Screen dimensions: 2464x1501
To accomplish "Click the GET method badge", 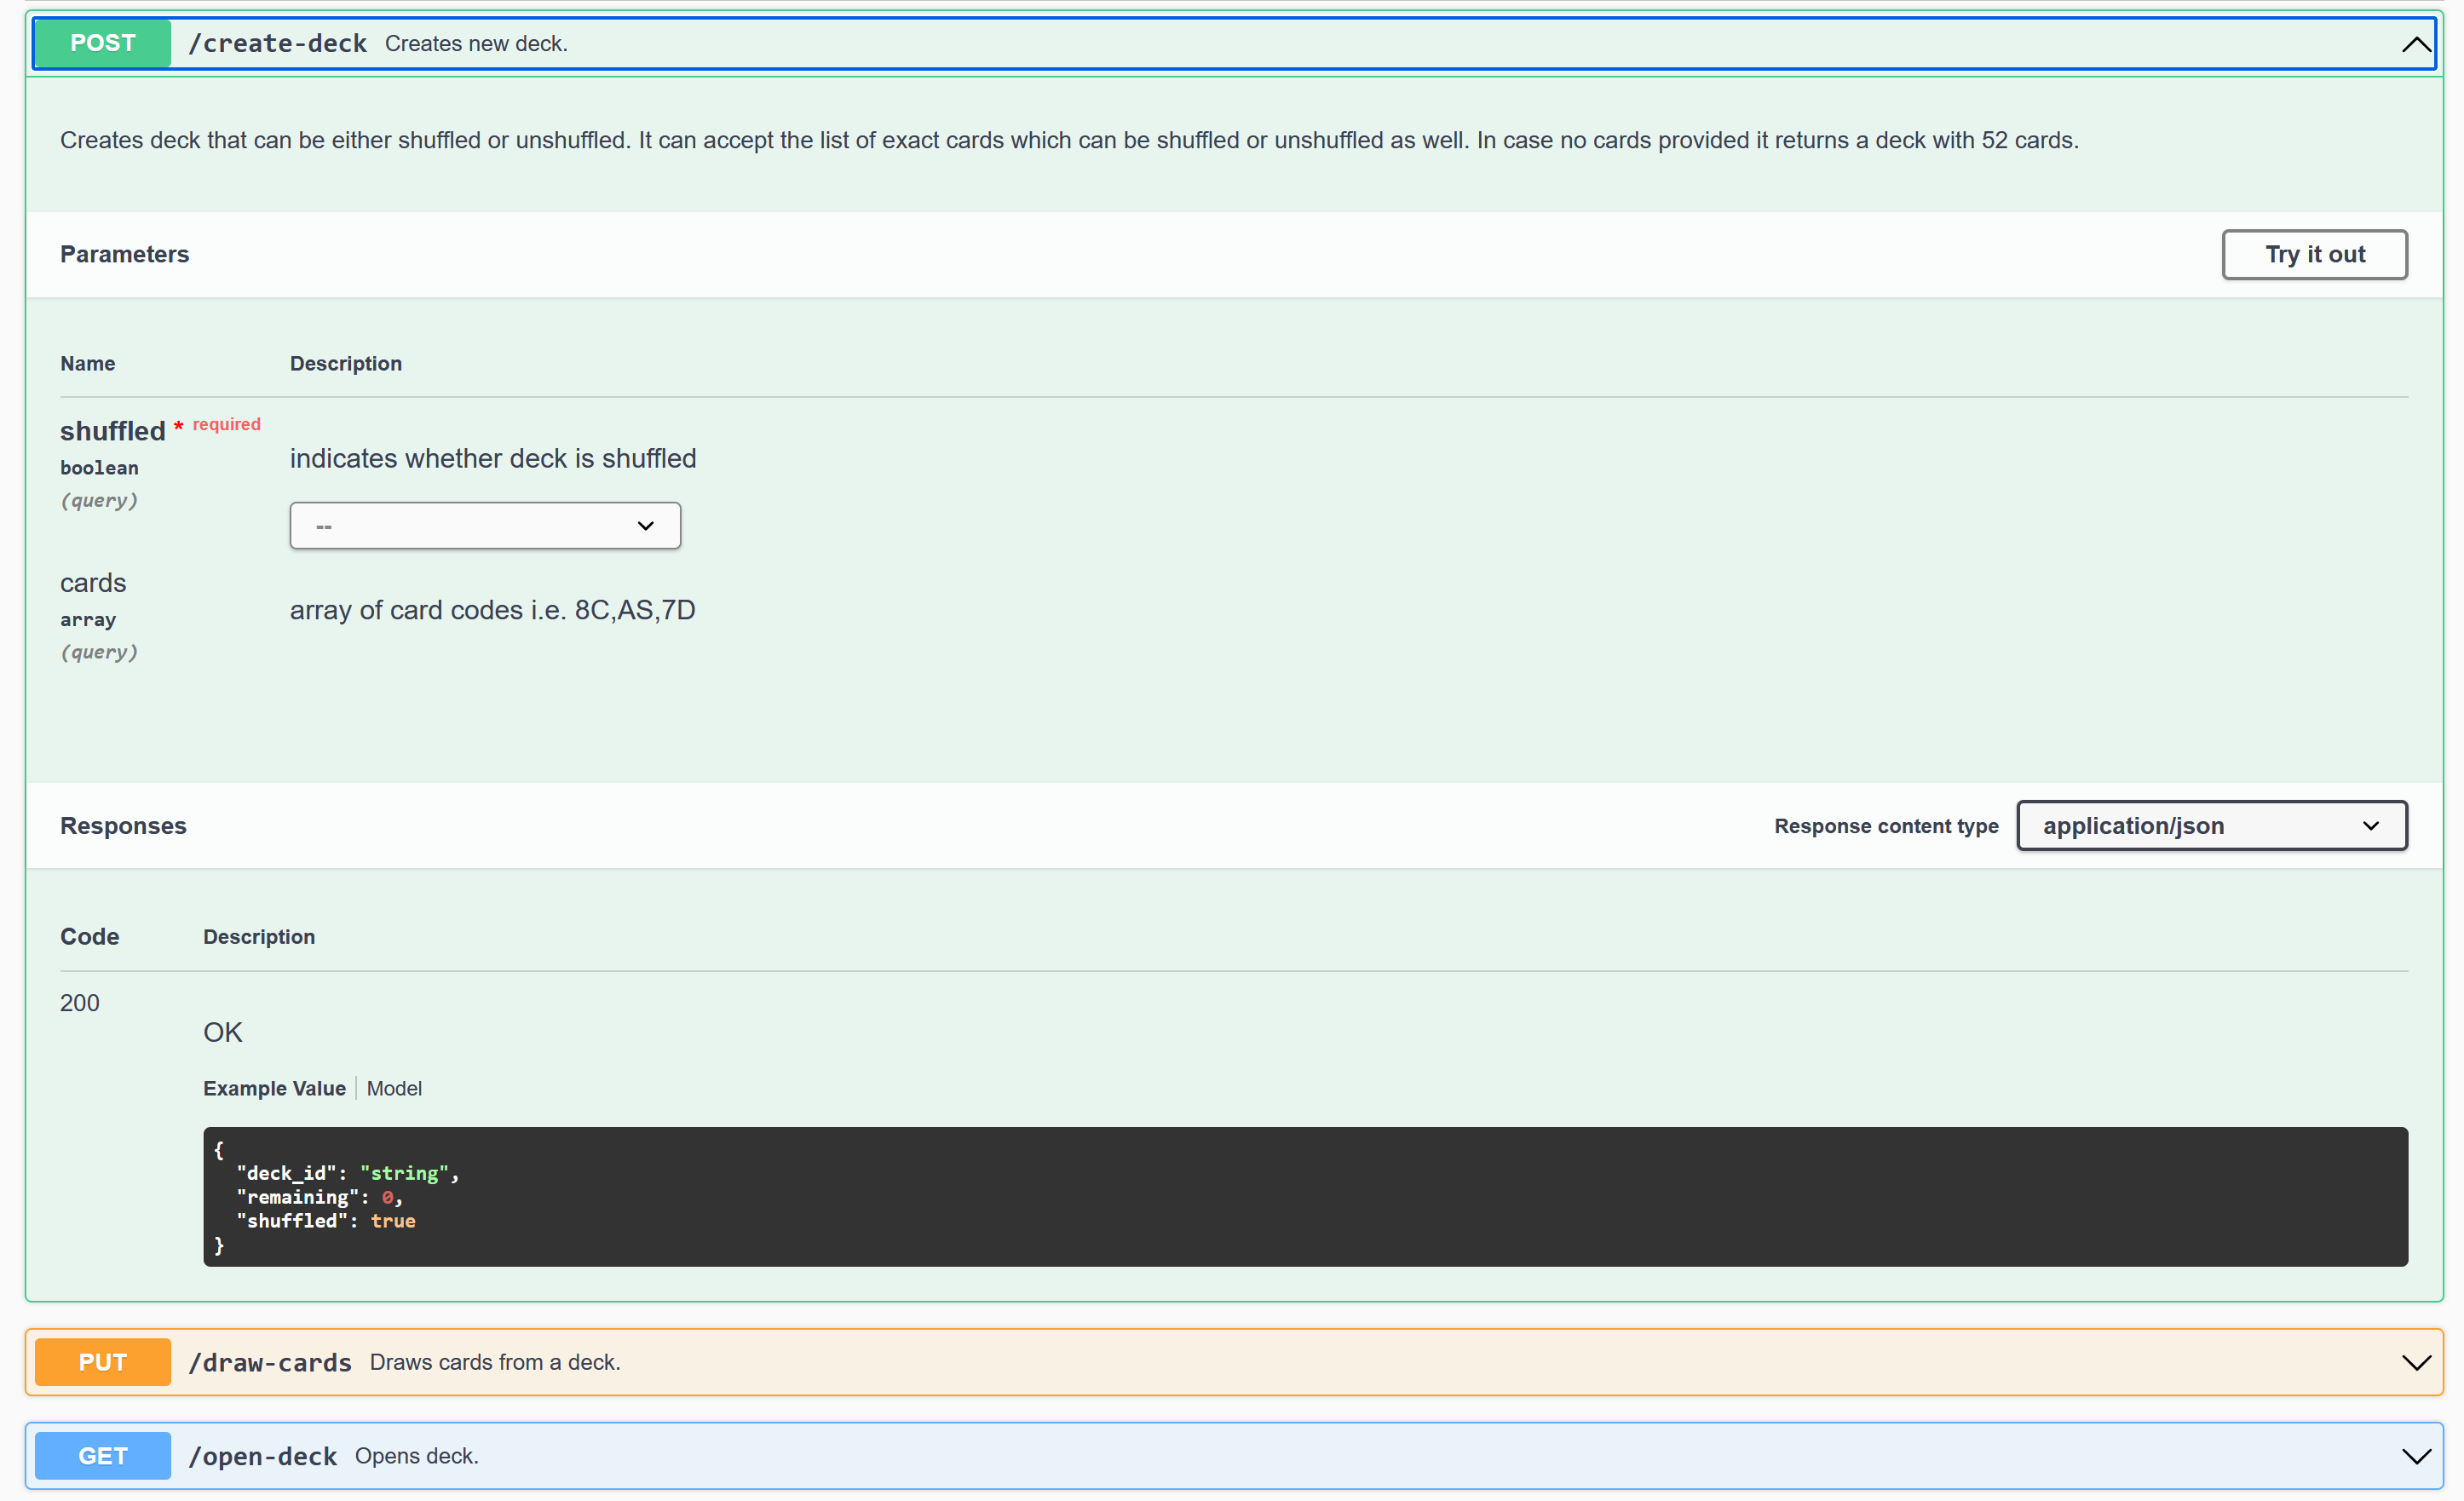I will 103,1456.
